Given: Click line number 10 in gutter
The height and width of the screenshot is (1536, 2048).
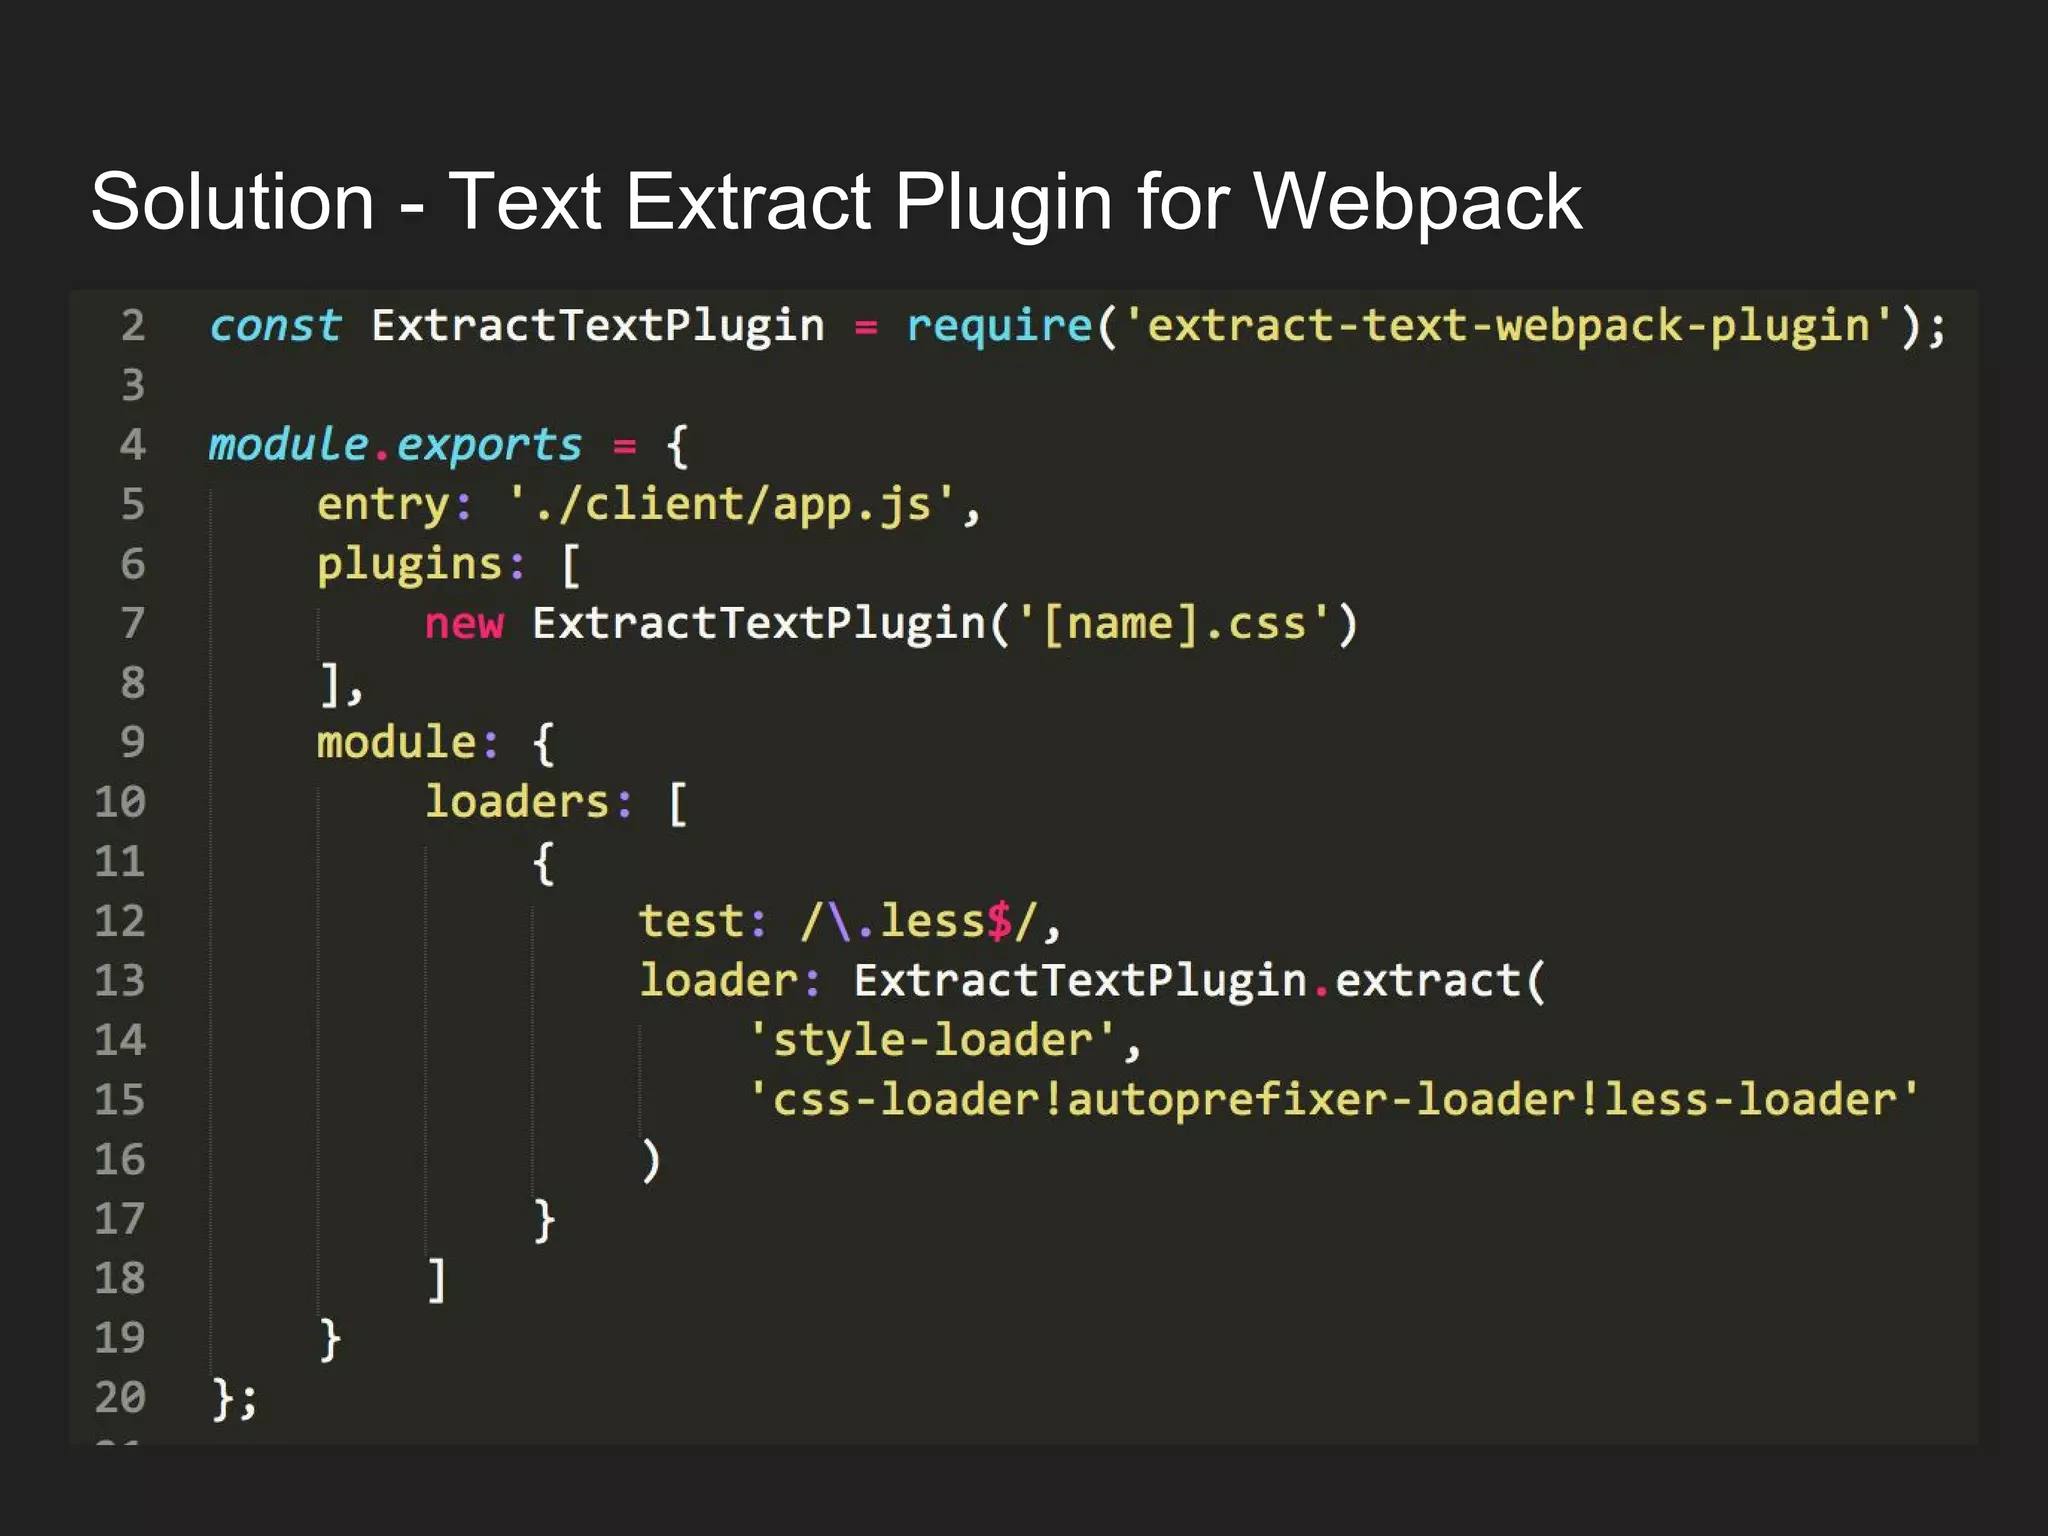Looking at the screenshot, I should [x=120, y=802].
